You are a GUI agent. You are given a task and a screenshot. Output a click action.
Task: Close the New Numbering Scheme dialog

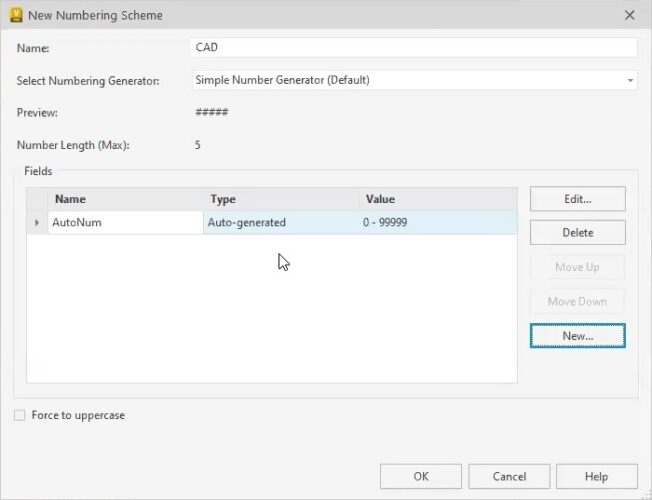pos(630,15)
